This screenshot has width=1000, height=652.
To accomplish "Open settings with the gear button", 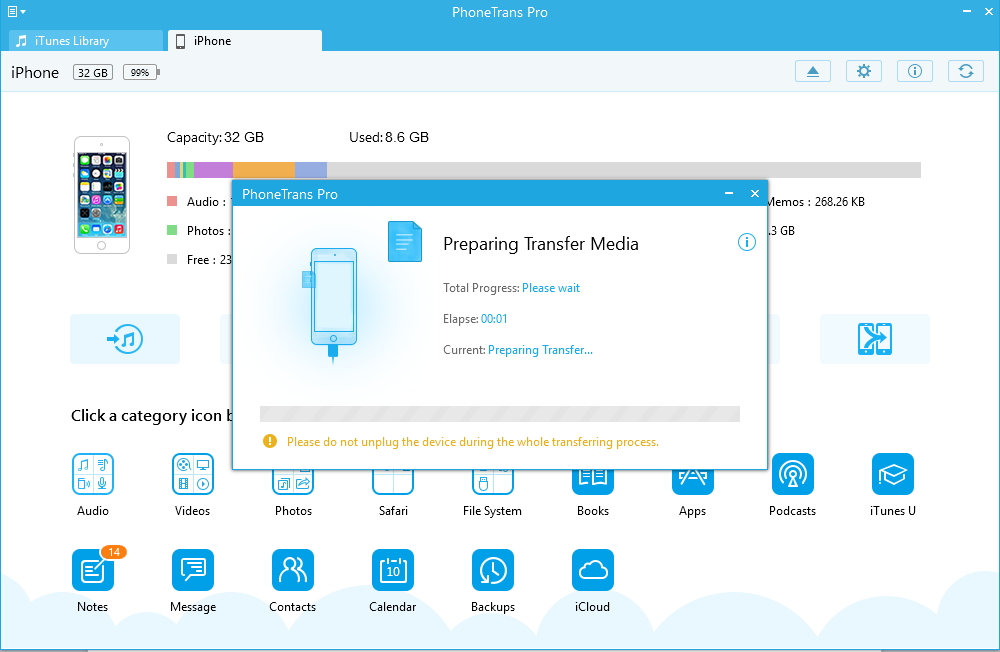I will [864, 71].
